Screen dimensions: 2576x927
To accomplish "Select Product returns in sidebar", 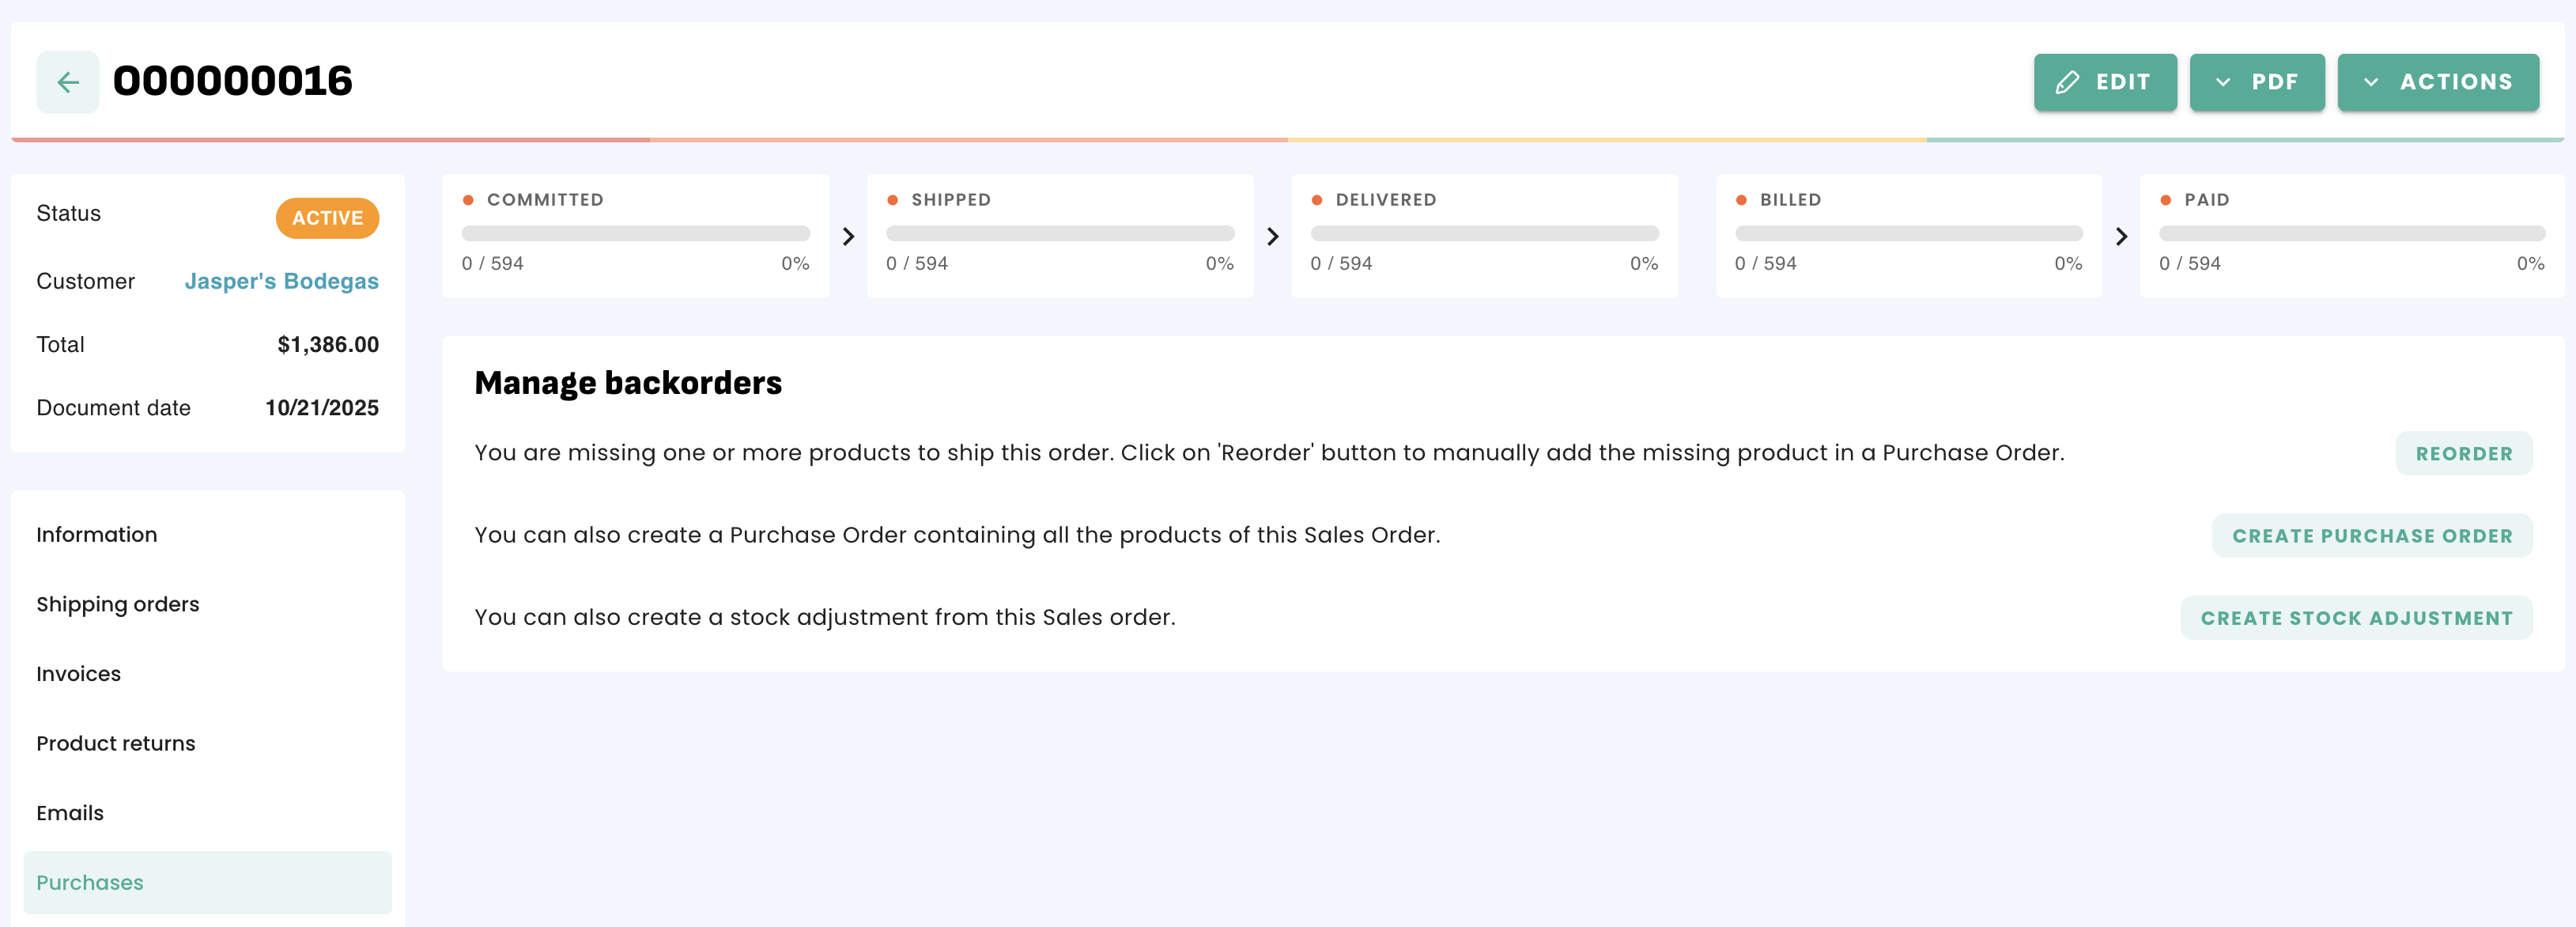I will [x=116, y=743].
